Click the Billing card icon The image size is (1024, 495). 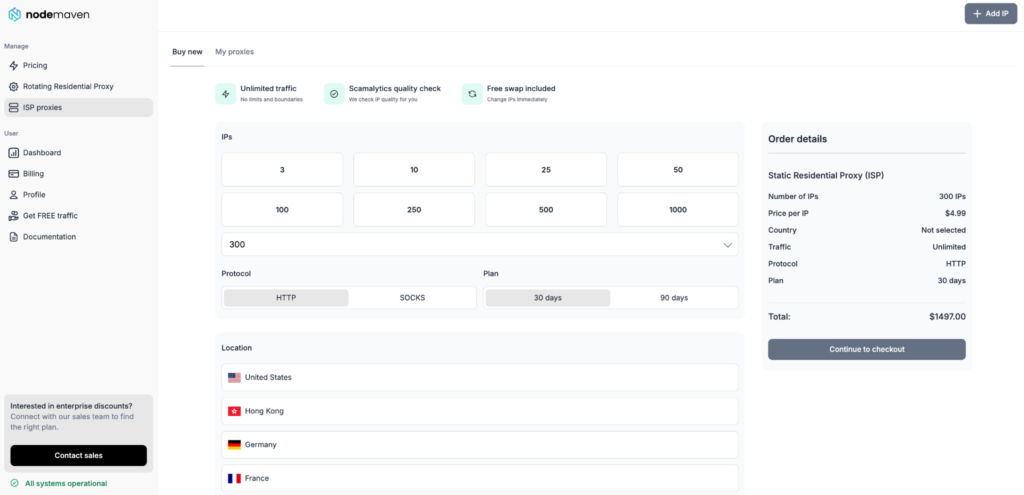click(14, 174)
